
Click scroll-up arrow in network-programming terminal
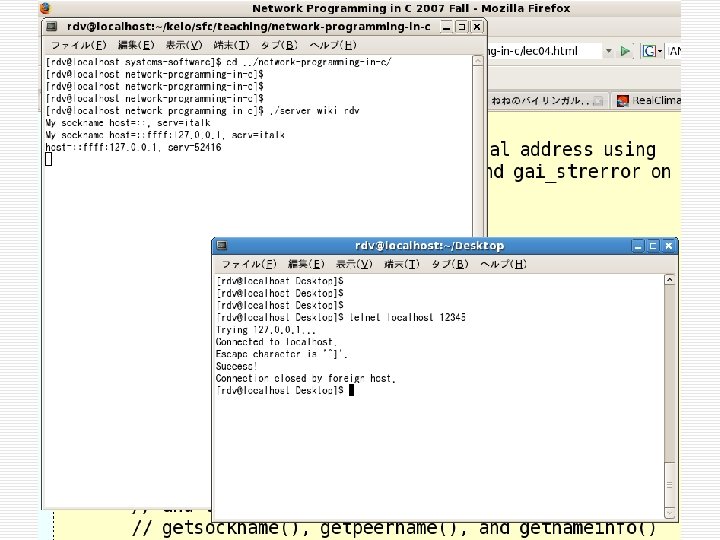point(478,61)
